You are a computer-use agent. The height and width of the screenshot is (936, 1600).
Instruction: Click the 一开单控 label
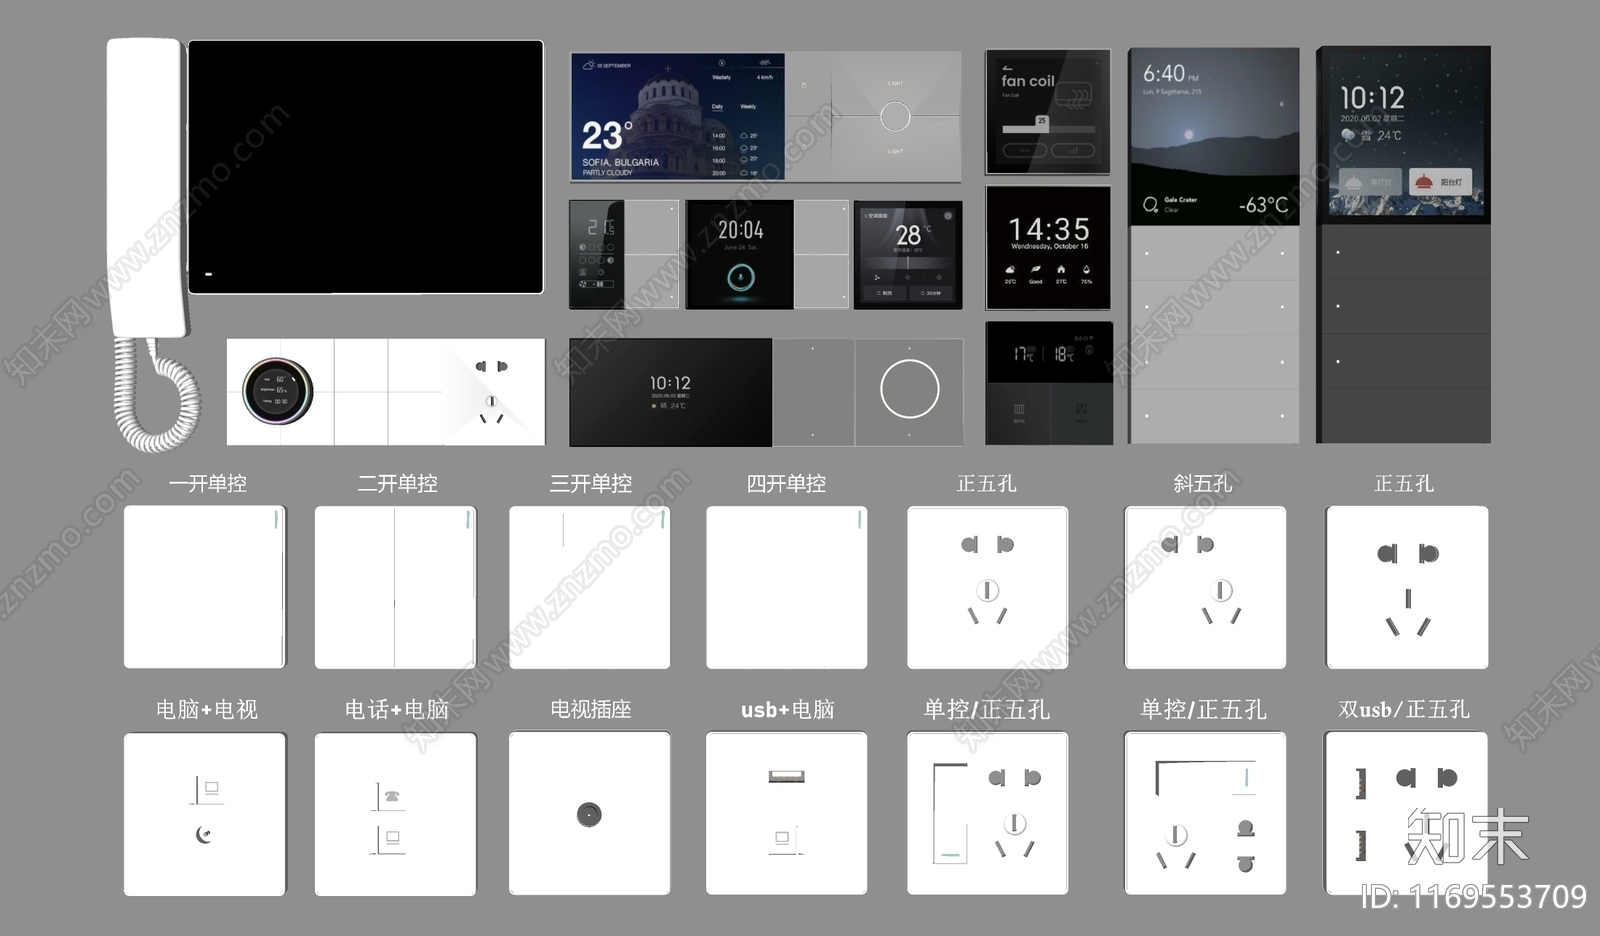pyautogui.click(x=207, y=483)
